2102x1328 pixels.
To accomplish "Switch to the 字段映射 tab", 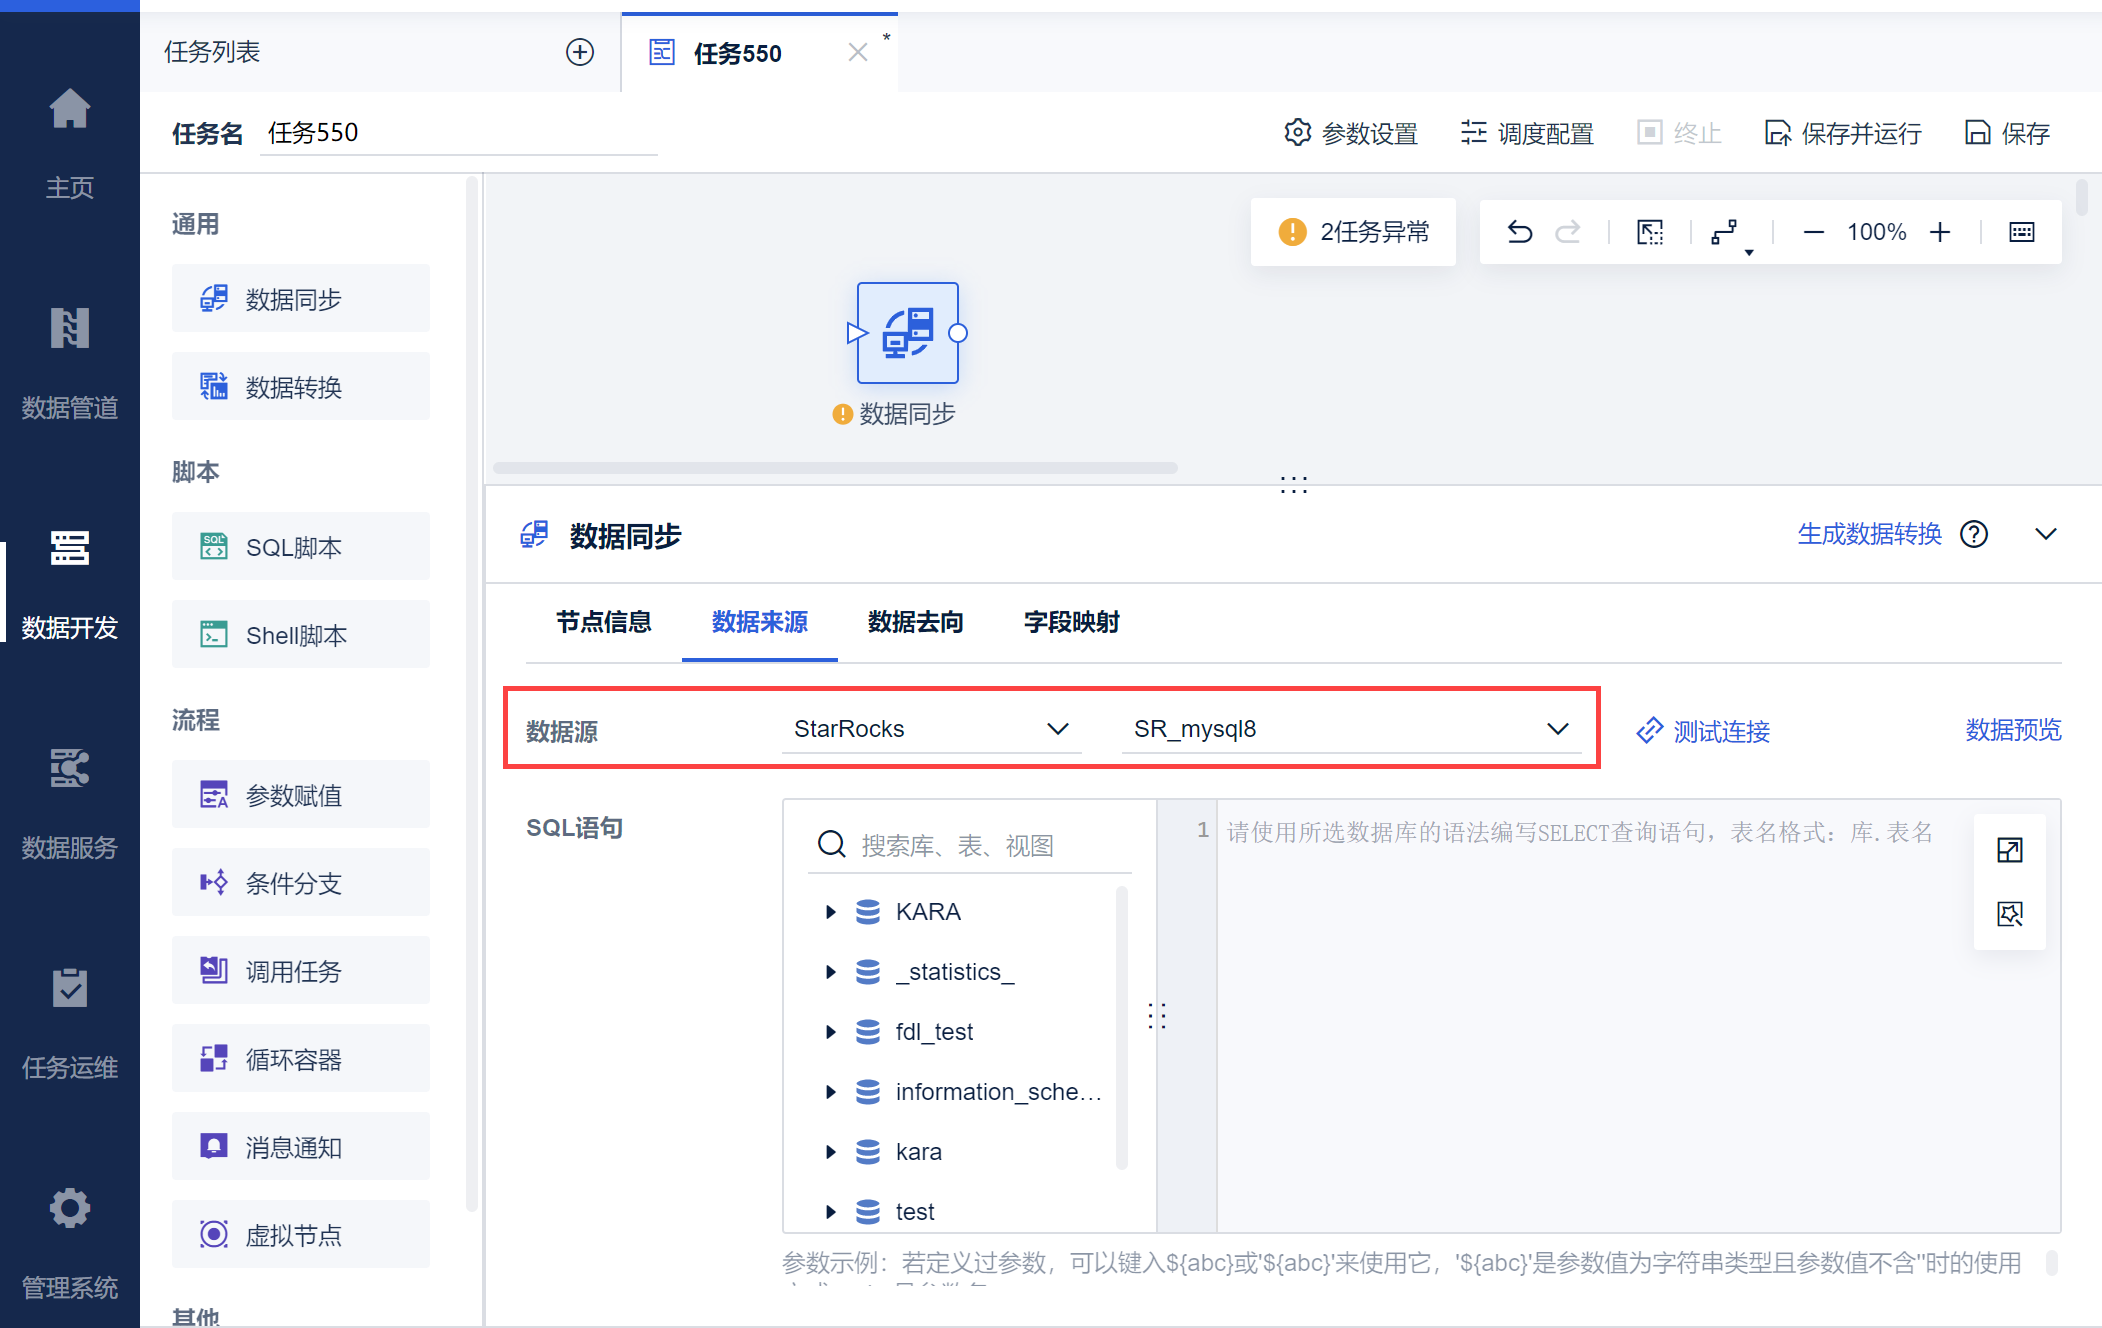I will pyautogui.click(x=1071, y=622).
